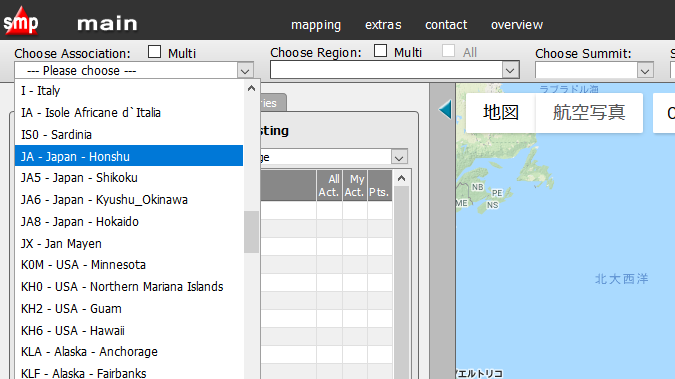Expand the Choose Region dropdown
This screenshot has width=675, height=379.
(x=510, y=70)
